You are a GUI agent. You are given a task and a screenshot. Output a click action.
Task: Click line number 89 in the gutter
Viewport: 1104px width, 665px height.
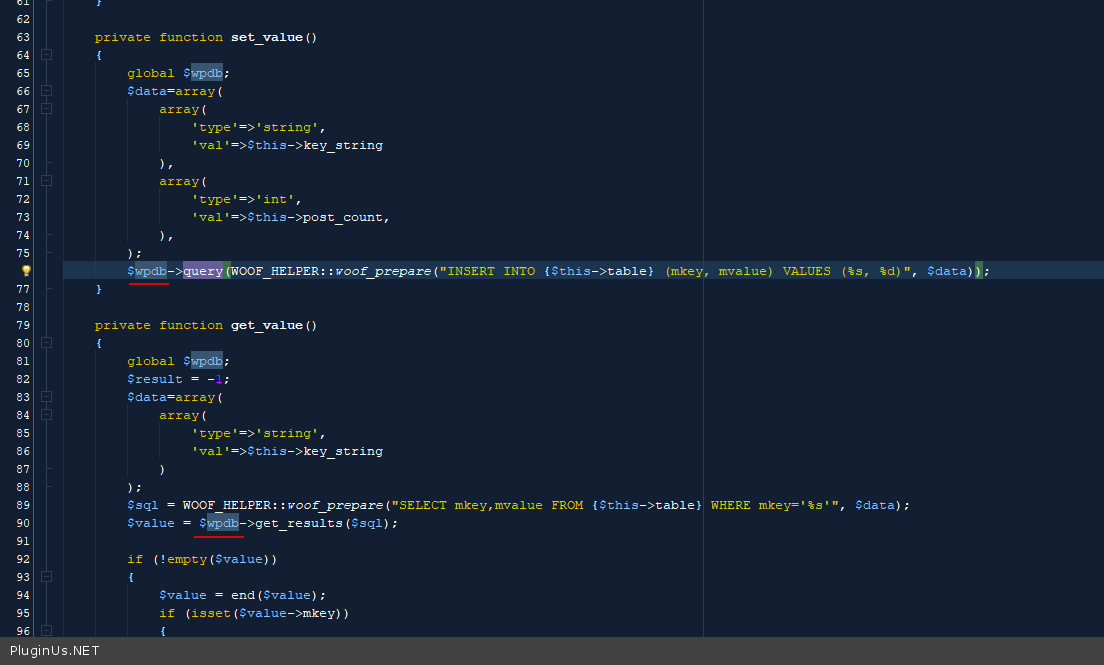[23, 505]
